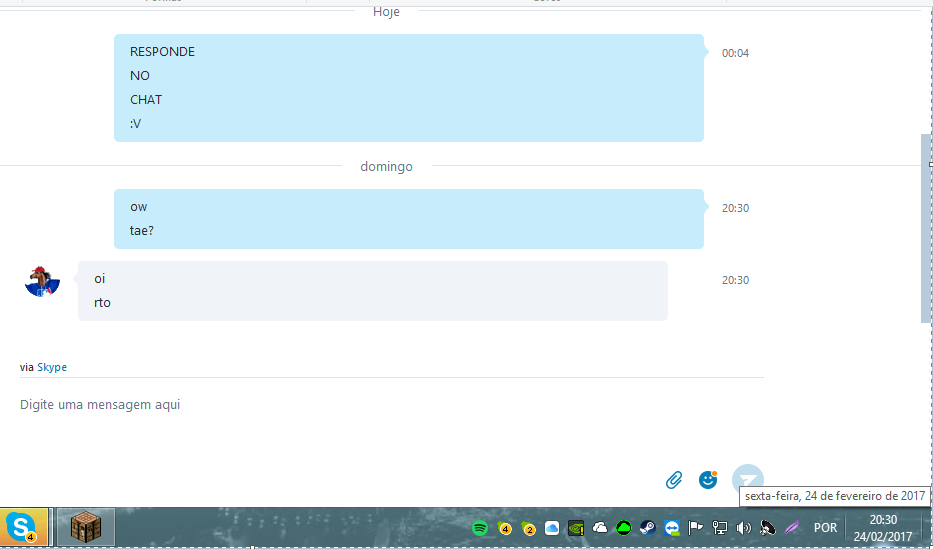Open the taskbar clock showing 20:30
Viewport: 933px width, 549px height.
pos(883,528)
